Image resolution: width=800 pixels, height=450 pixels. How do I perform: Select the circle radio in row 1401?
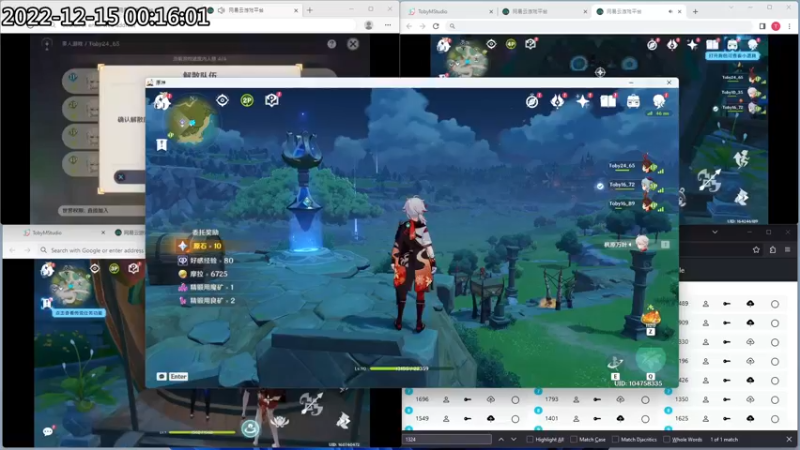[x=645, y=419]
